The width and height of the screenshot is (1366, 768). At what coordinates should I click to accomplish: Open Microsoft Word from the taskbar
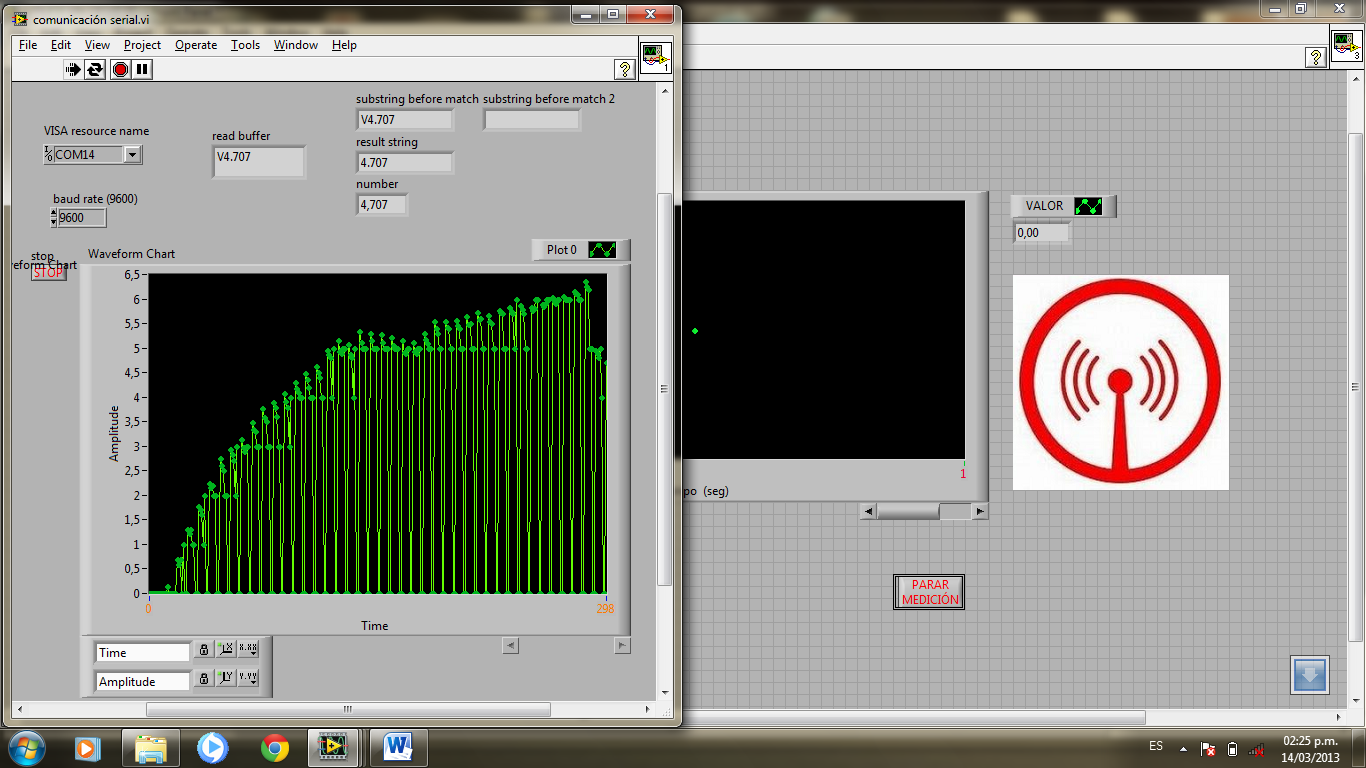(398, 747)
